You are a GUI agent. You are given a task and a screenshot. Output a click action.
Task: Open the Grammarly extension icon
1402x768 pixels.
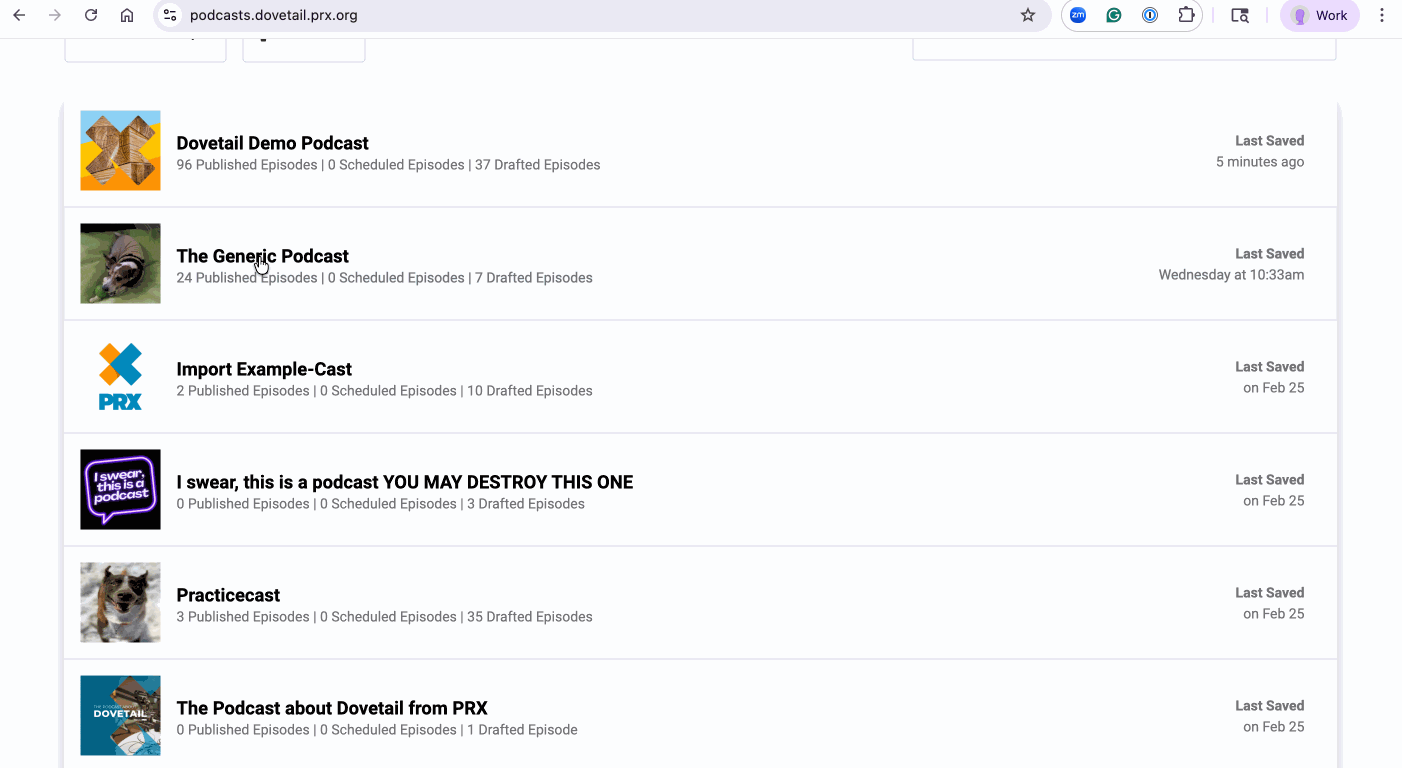[1114, 15]
